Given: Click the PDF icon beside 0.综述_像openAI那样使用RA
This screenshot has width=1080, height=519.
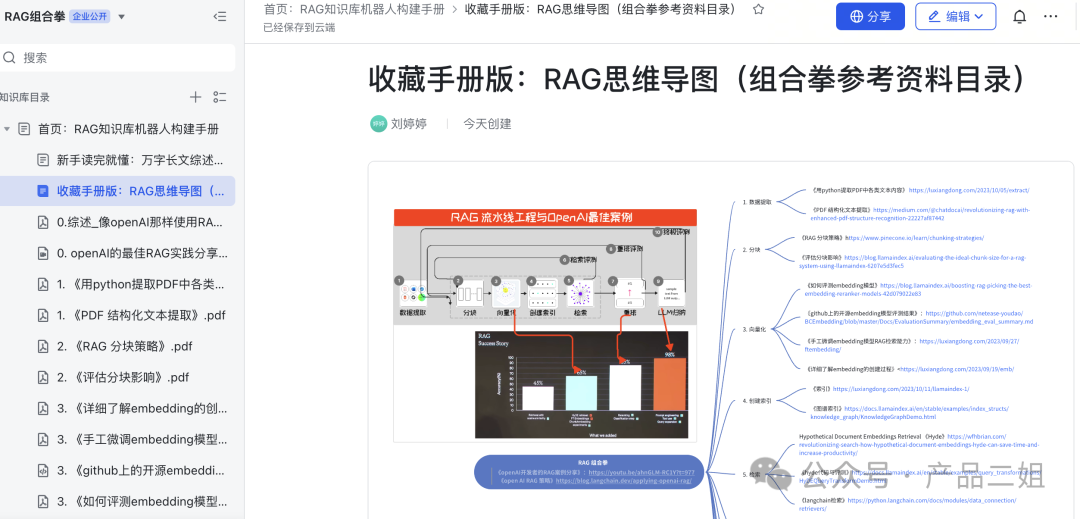Looking at the screenshot, I should (x=43, y=222).
